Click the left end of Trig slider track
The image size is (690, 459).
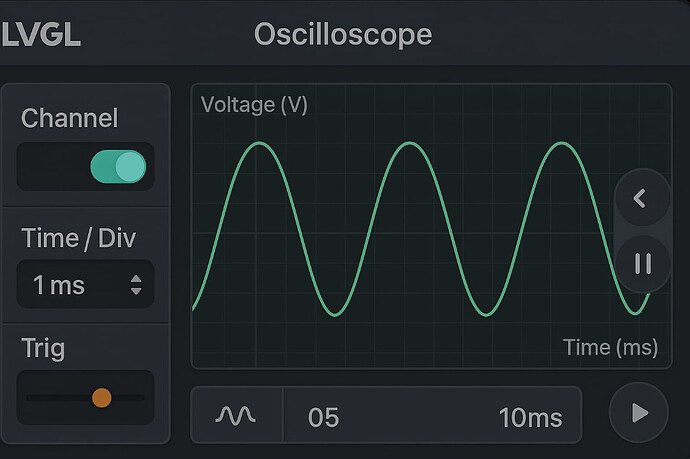[32, 398]
